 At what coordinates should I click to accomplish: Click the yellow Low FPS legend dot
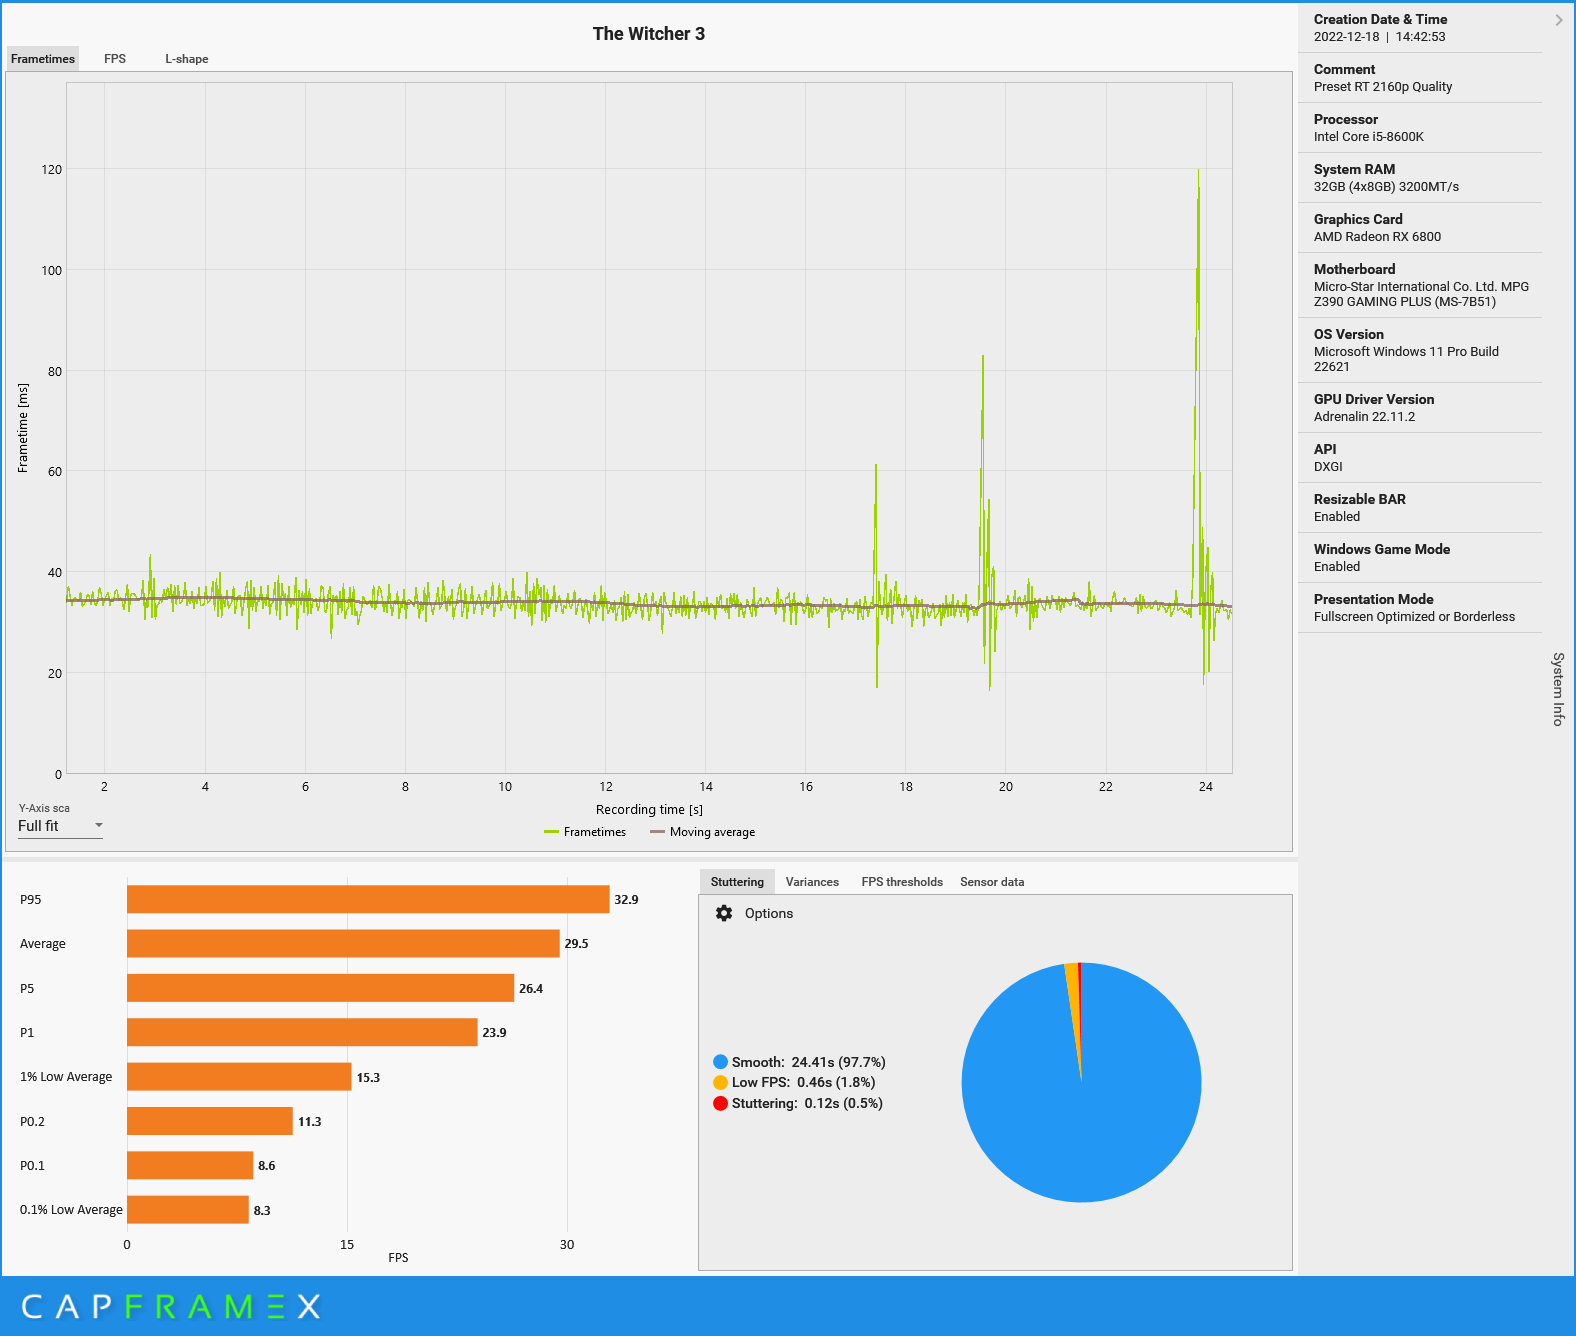pos(720,1082)
